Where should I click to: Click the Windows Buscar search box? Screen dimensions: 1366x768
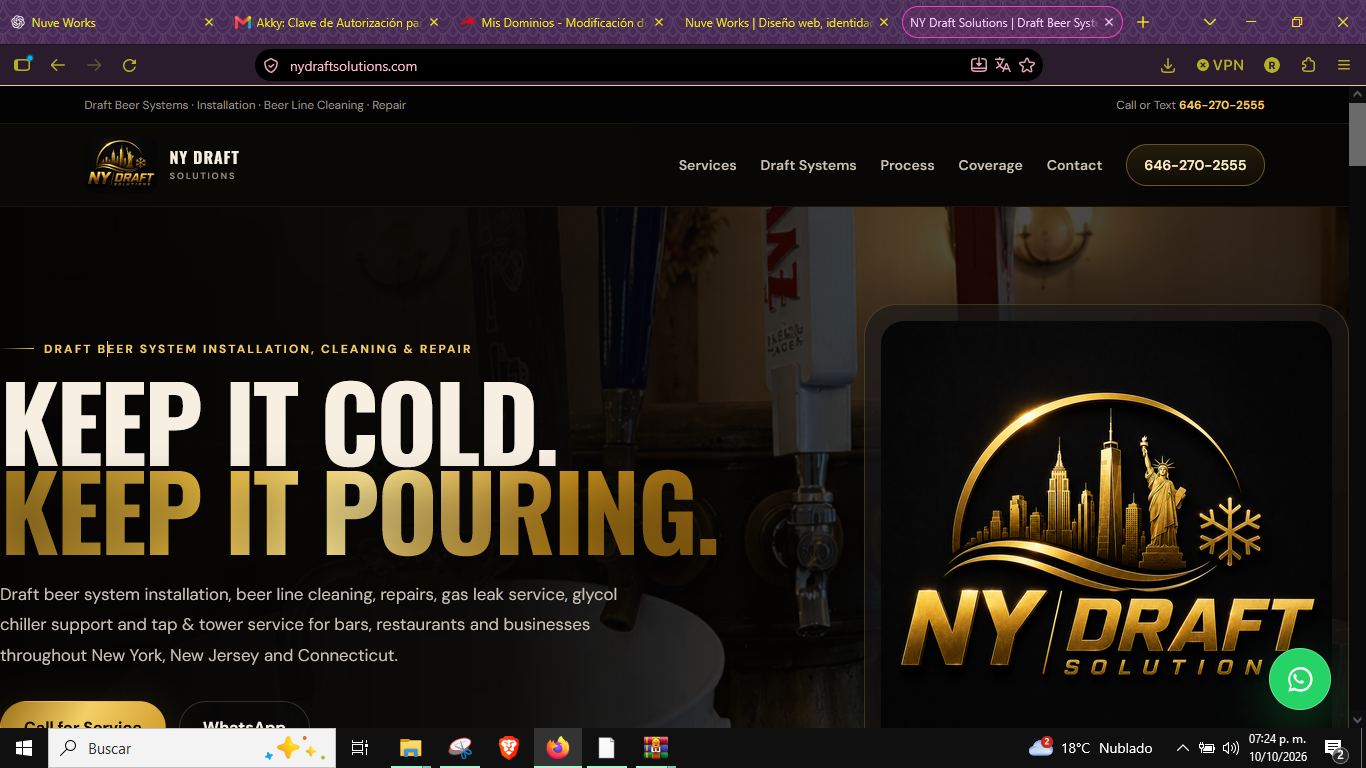(x=192, y=748)
